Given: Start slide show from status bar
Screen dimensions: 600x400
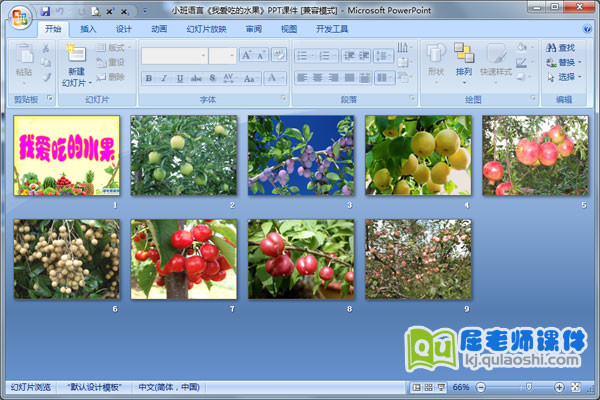Looking at the screenshot, I should [441, 387].
